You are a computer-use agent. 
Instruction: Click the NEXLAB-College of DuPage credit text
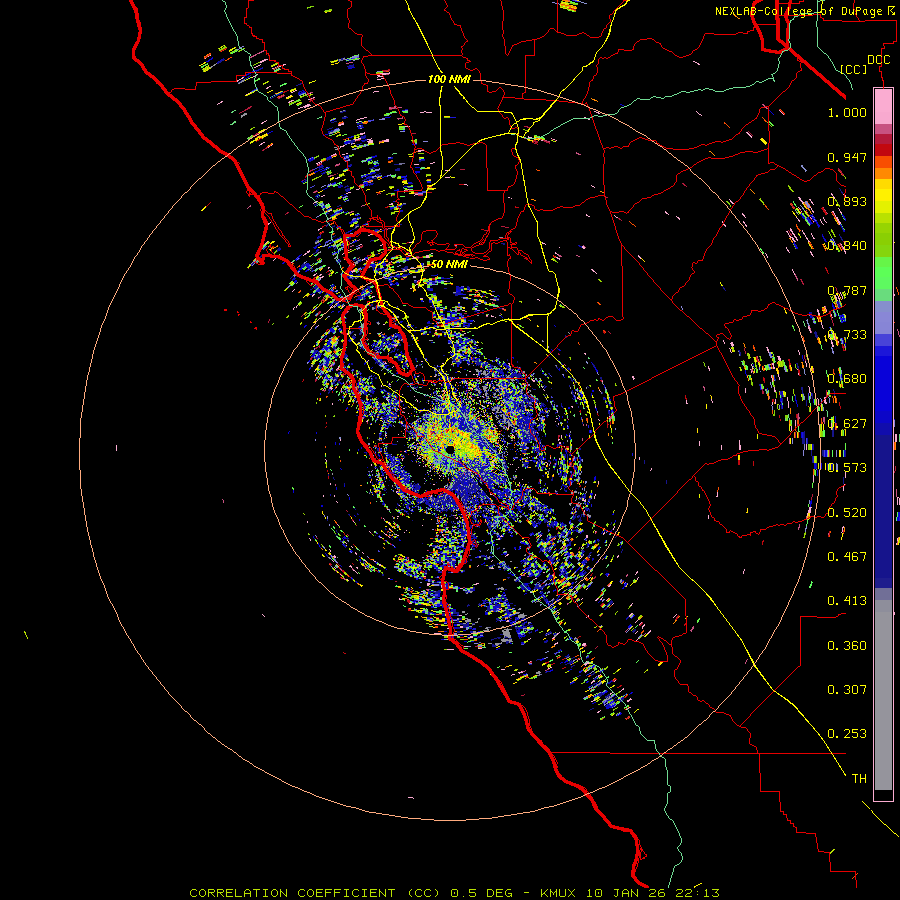[804, 11]
